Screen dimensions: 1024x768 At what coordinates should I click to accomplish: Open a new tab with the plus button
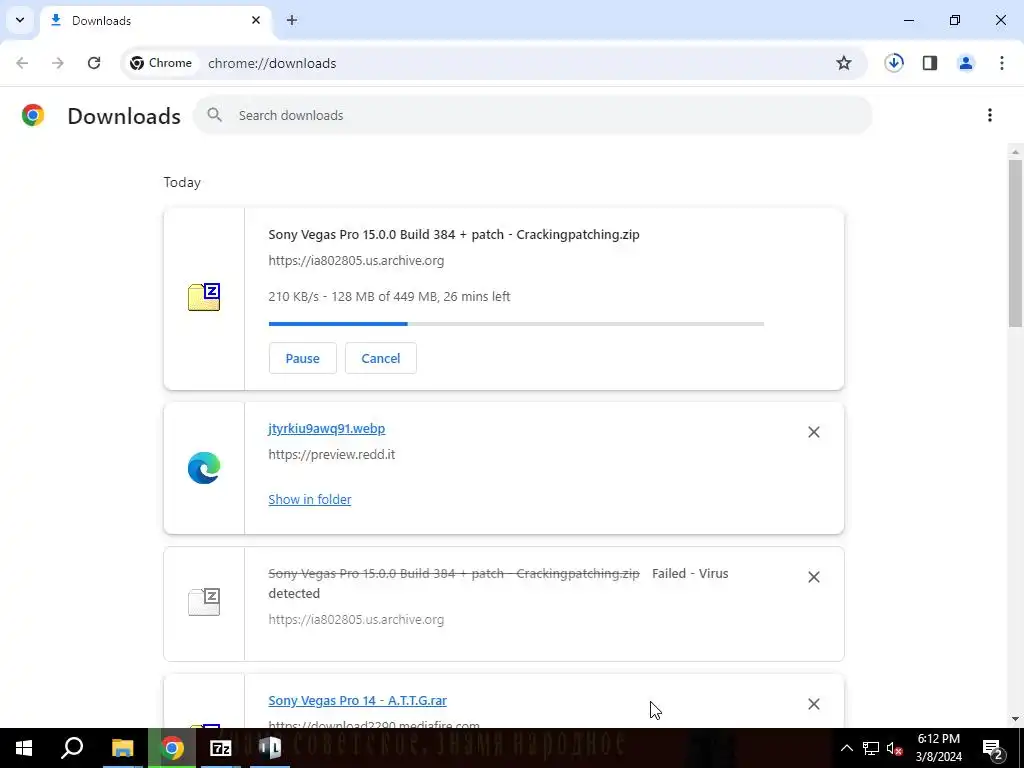pos(292,20)
